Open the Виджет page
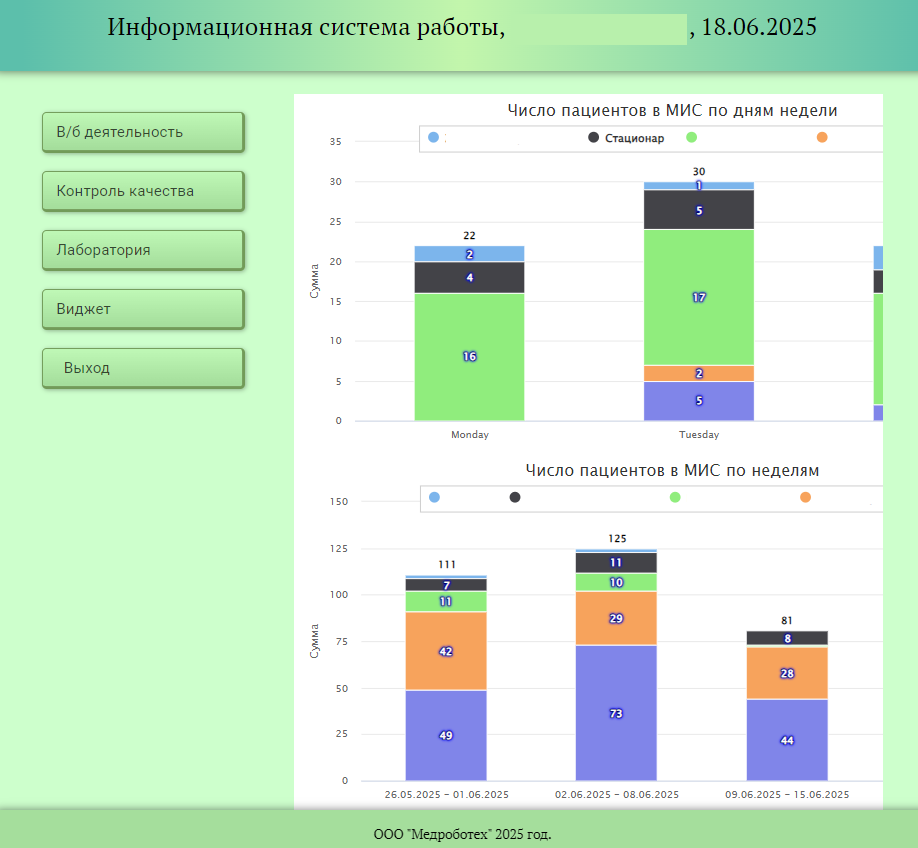The width and height of the screenshot is (918, 848). click(143, 309)
